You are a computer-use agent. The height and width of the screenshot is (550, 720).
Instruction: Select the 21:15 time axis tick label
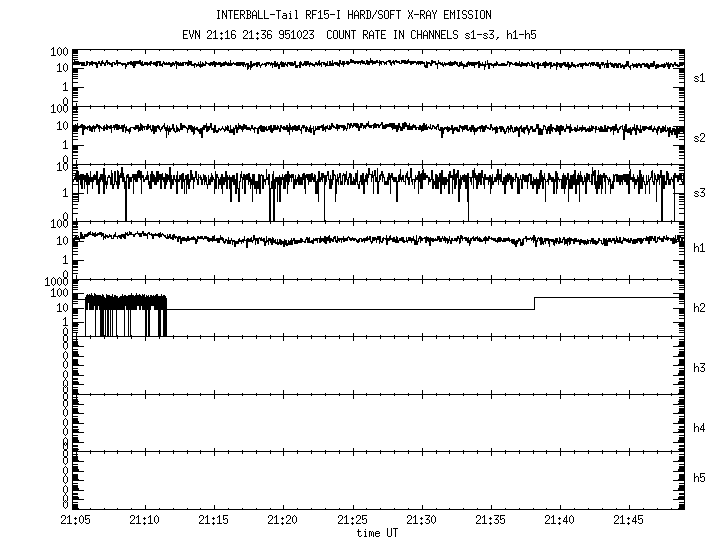point(214,520)
